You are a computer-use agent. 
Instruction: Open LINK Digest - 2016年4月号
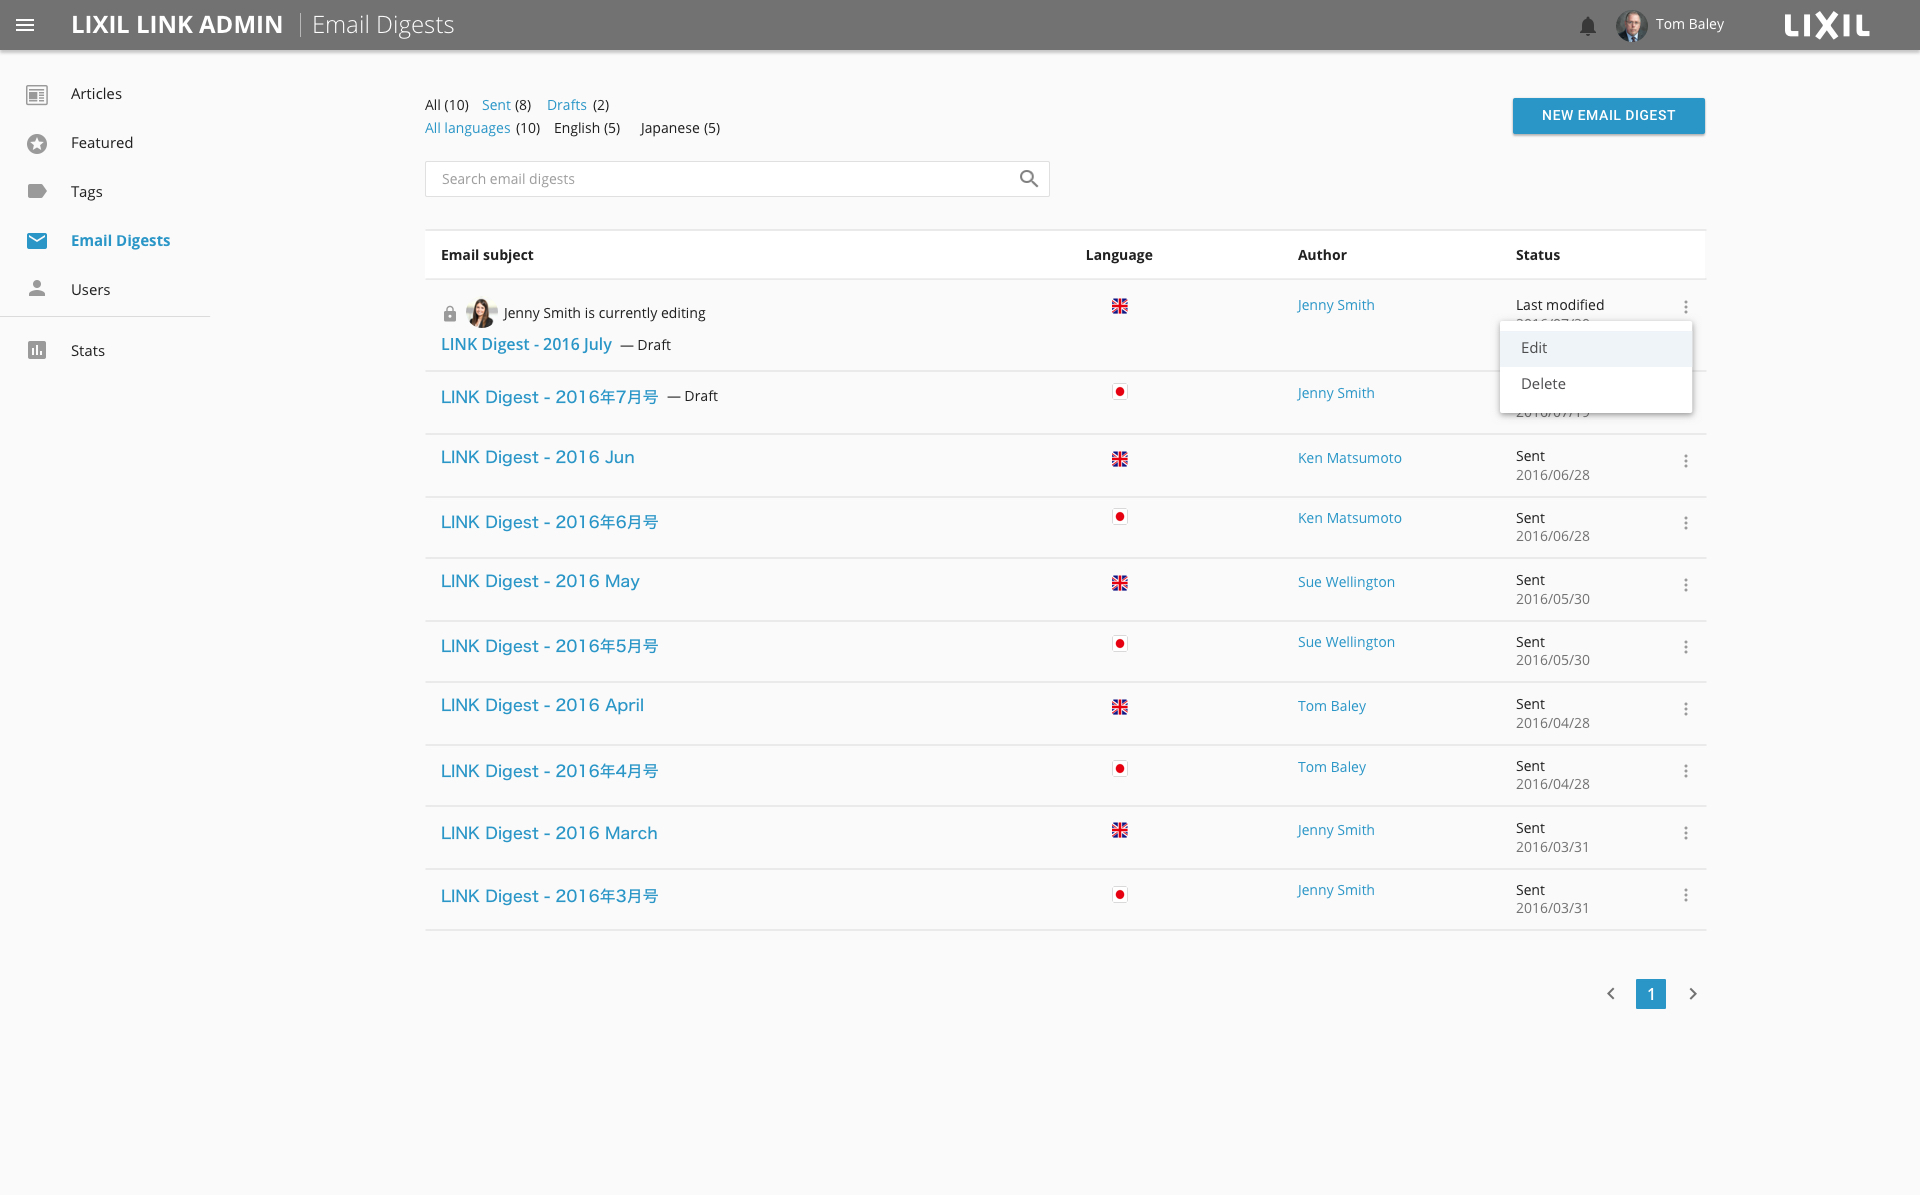tap(550, 771)
